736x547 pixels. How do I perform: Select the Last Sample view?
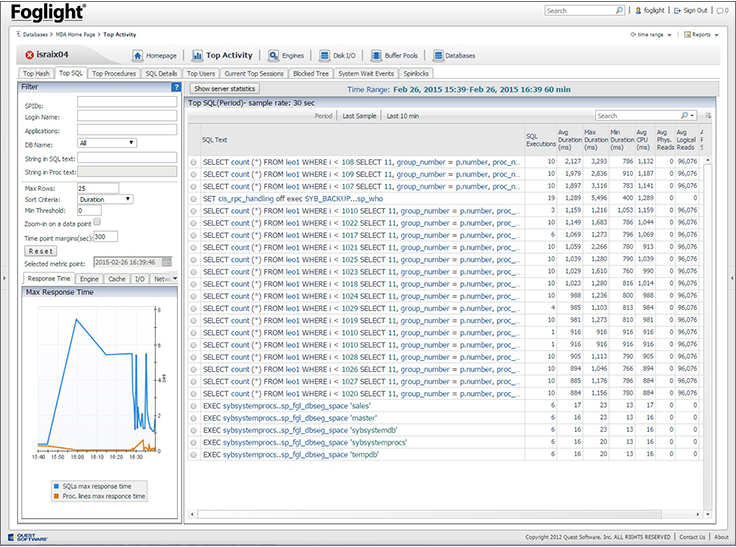(359, 116)
